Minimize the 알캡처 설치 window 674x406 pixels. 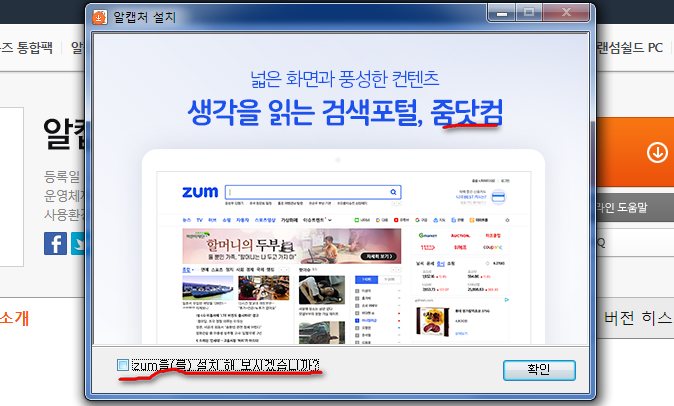[502, 12]
